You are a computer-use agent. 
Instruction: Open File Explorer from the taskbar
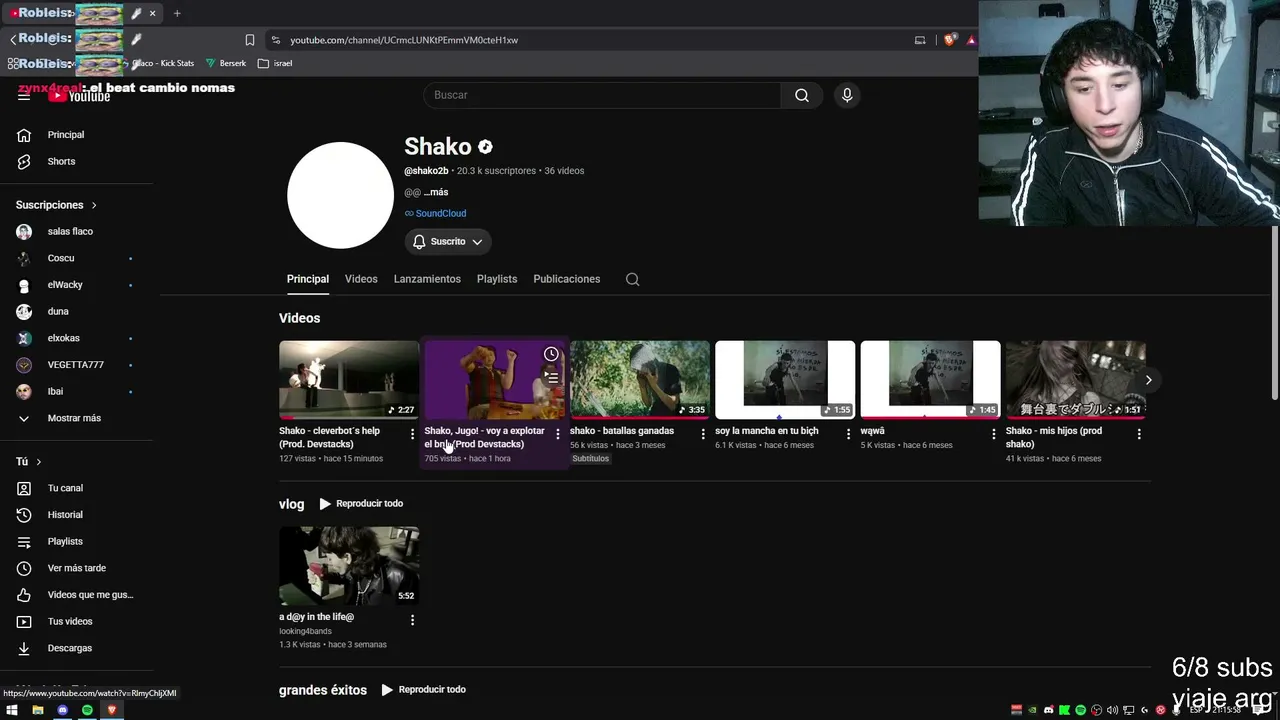click(37, 710)
